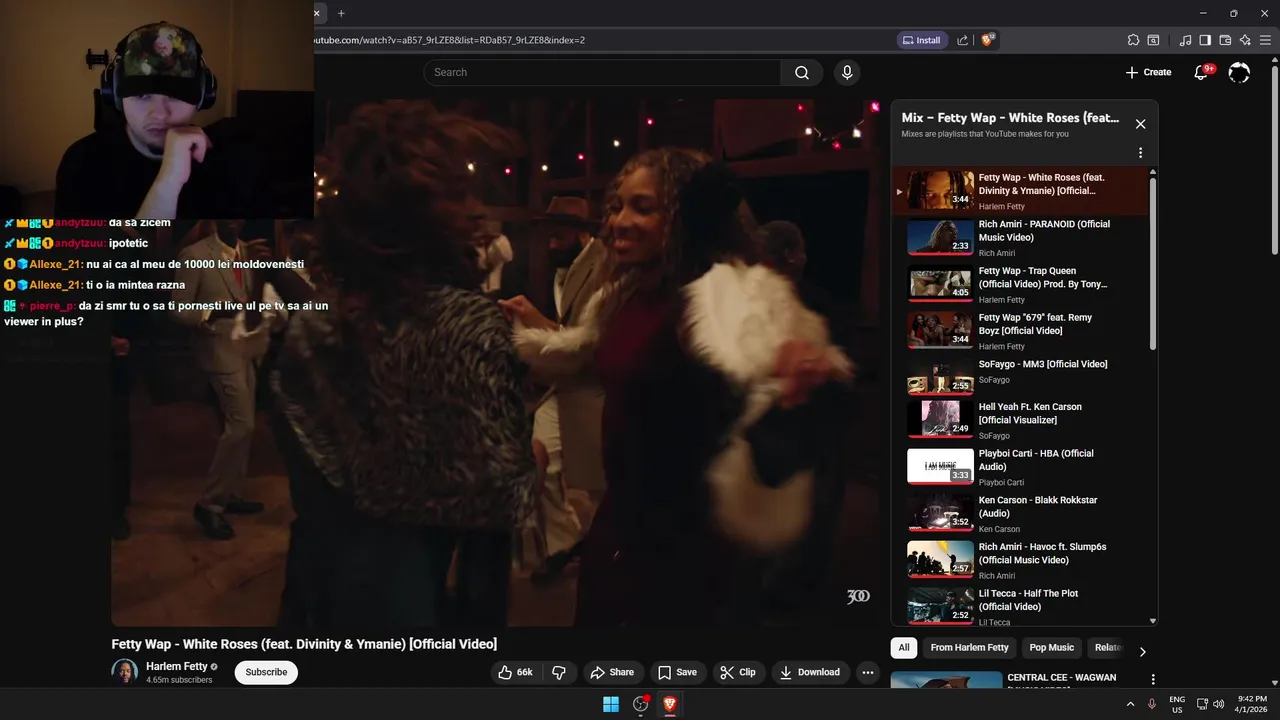Open the clock showing 9:42 PM
The width and height of the screenshot is (1280, 720).
(1252, 704)
